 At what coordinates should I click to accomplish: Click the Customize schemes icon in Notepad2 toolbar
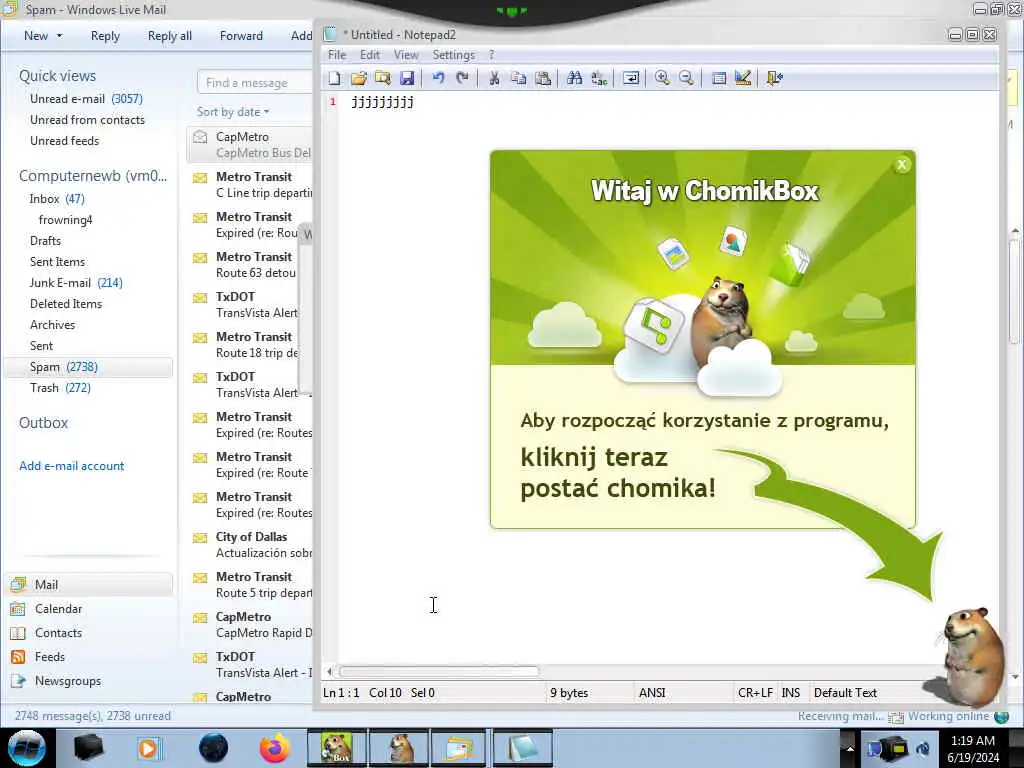click(x=743, y=78)
